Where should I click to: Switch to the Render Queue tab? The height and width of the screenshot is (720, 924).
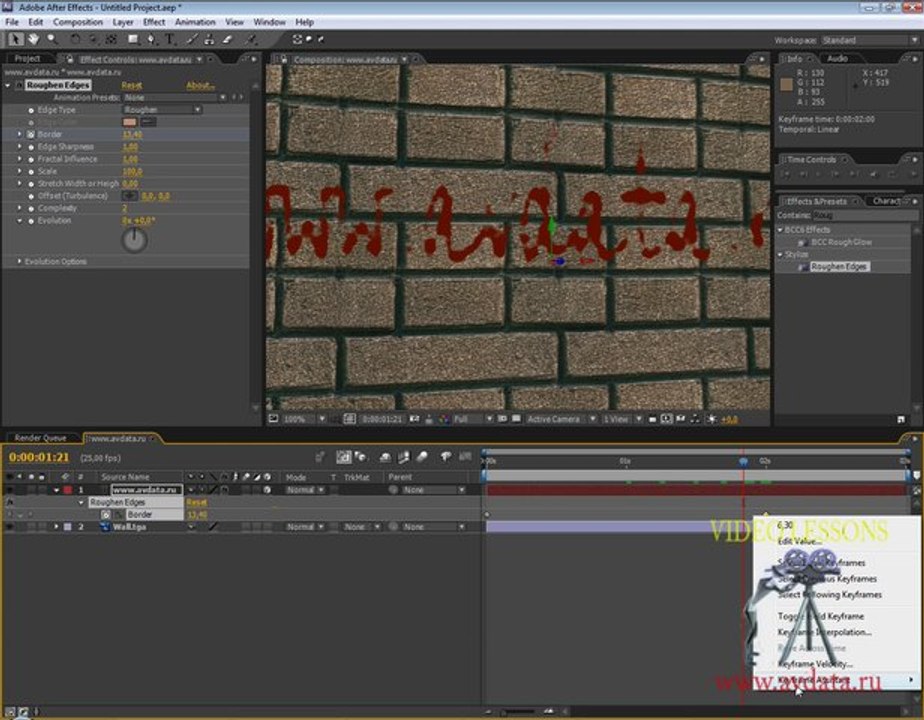[40, 438]
